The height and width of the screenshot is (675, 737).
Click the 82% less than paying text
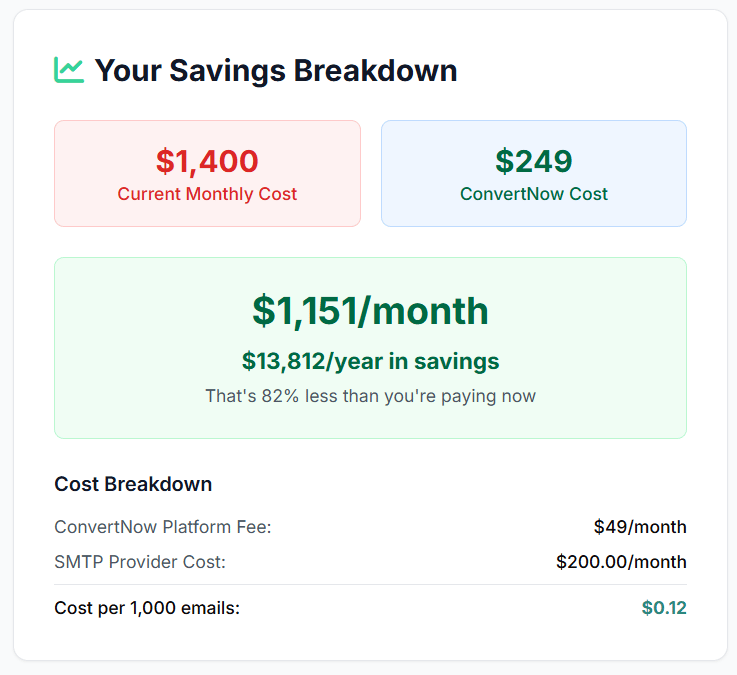pos(370,396)
